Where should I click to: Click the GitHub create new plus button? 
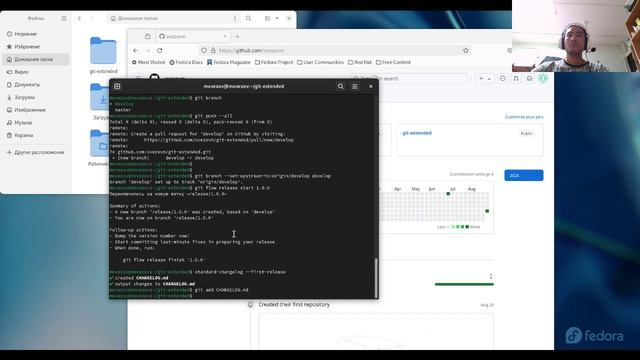point(484,78)
